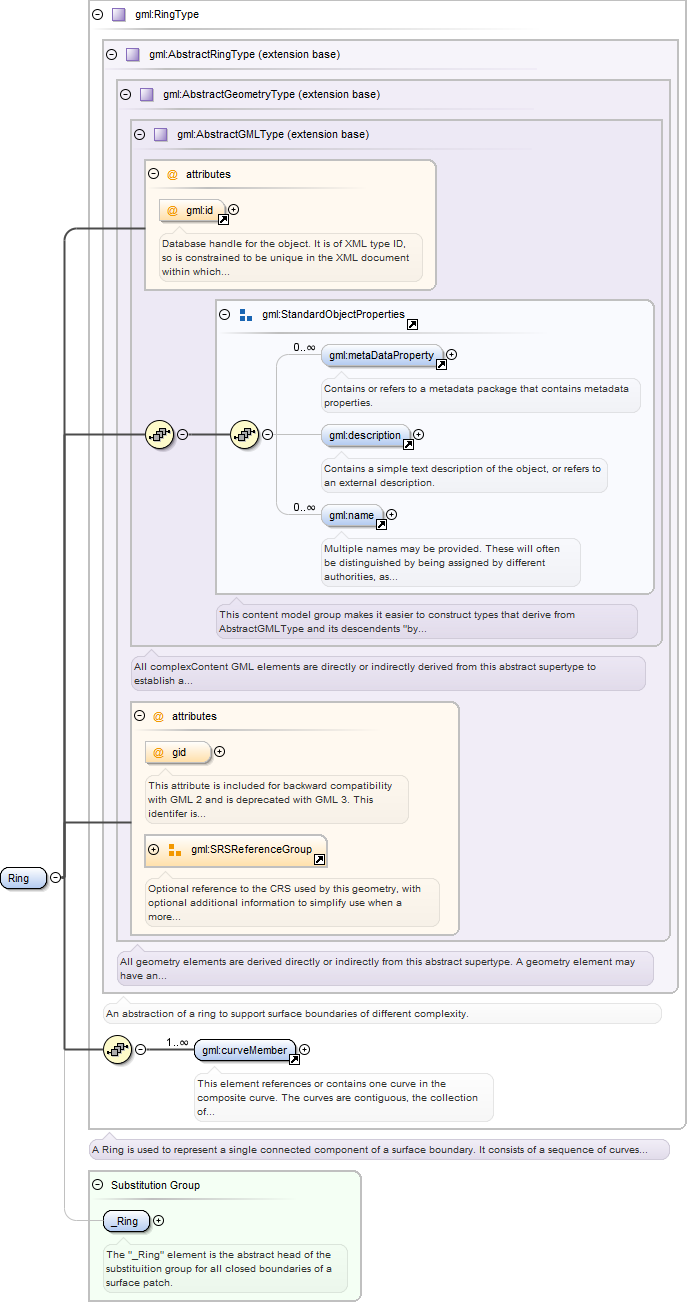Click gml:RingType complex type icon
Screen dimensions: 688x1303
119,15
